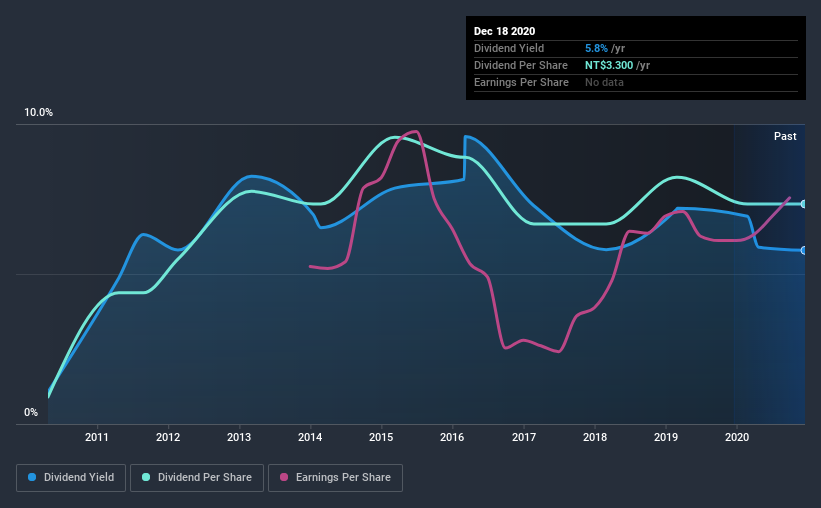Toggle the Dividend Per Share legend button
Viewport: 821px width, 508px height.
pyautogui.click(x=197, y=478)
